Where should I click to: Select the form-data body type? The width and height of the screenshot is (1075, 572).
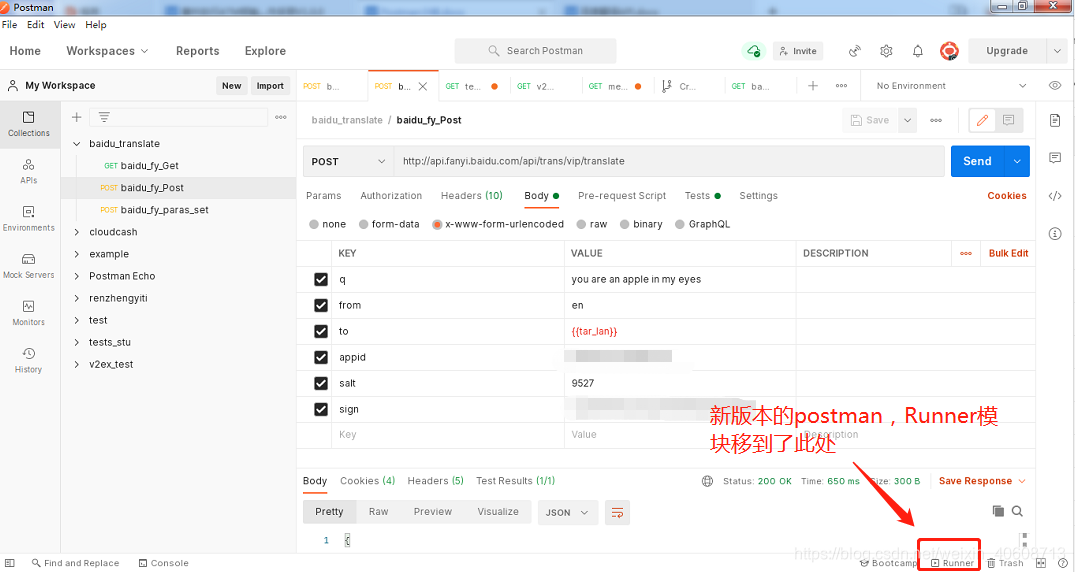pos(364,224)
